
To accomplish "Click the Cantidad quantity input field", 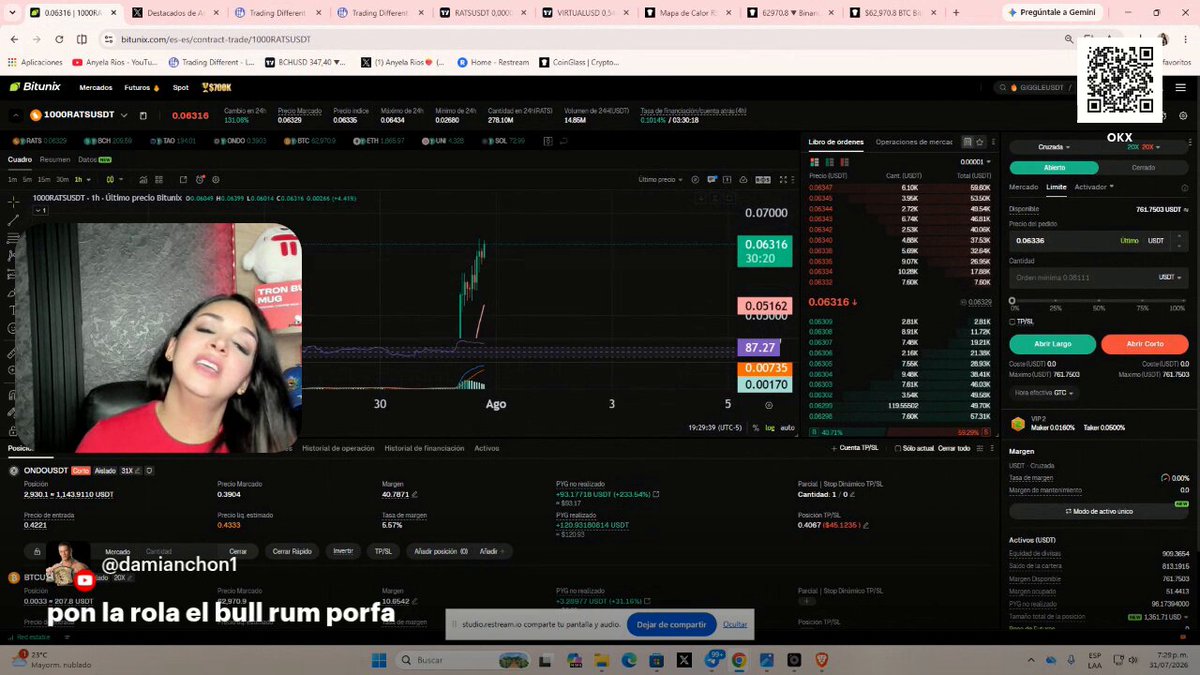I will point(1098,277).
